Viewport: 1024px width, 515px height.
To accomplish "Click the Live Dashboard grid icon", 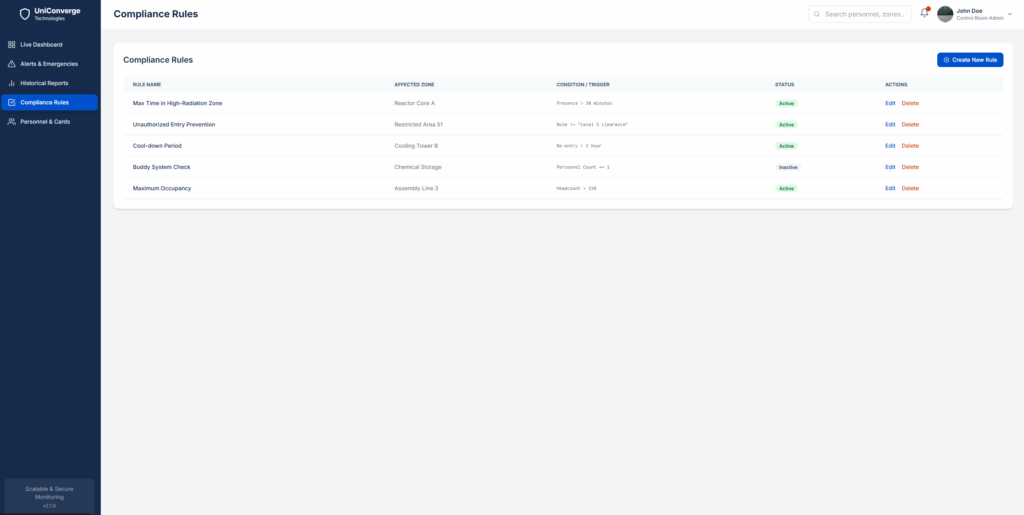I will click(x=11, y=45).
